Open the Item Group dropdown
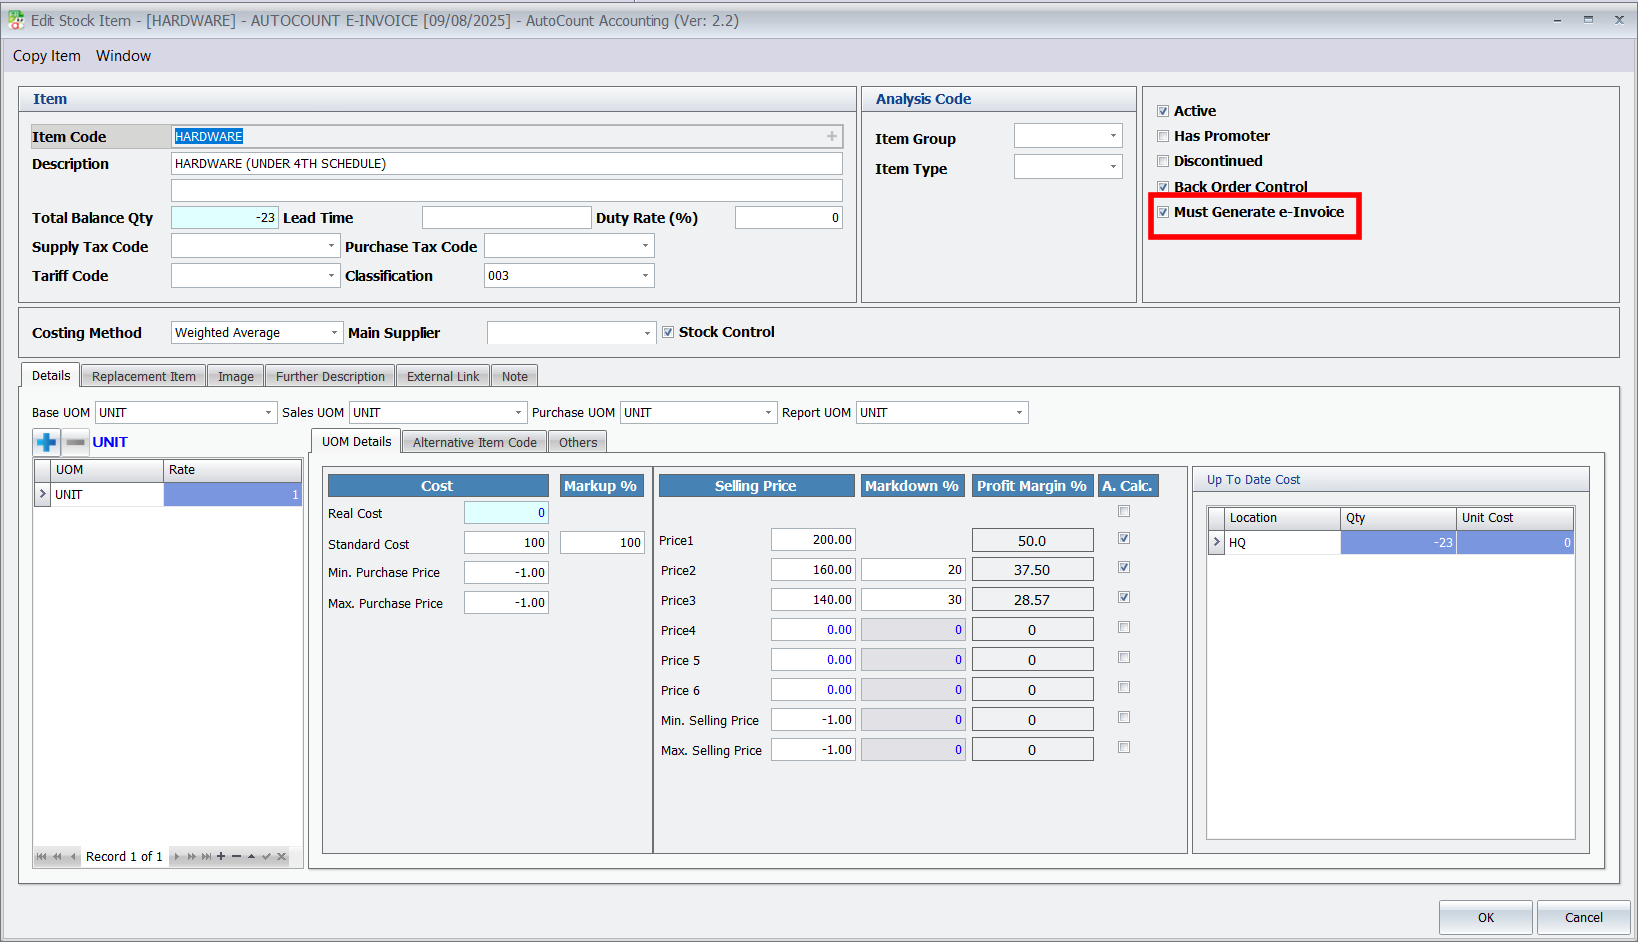Image resolution: width=1638 pixels, height=943 pixels. 1113,136
